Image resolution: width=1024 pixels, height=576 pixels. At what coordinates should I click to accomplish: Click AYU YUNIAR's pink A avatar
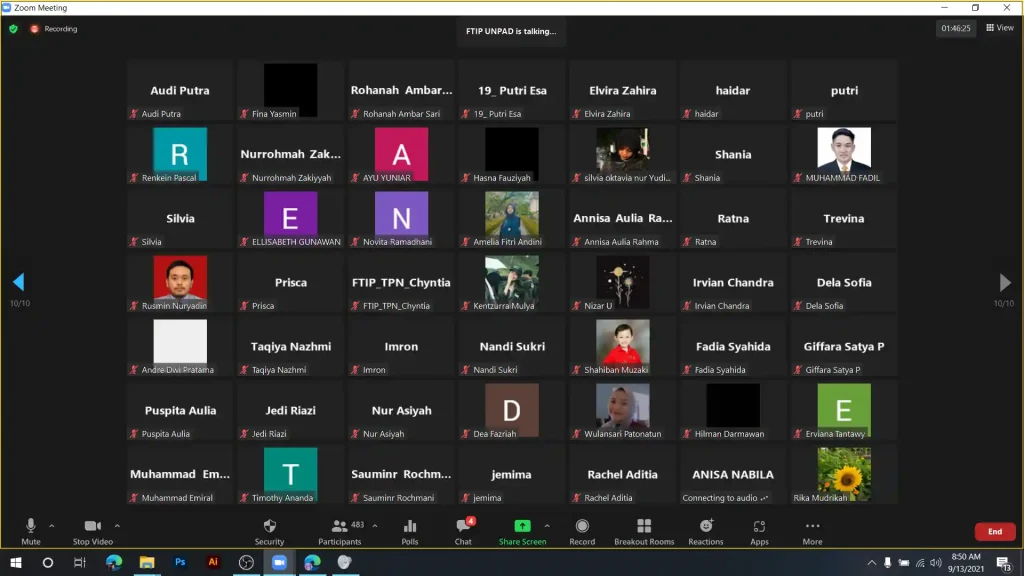tap(401, 155)
